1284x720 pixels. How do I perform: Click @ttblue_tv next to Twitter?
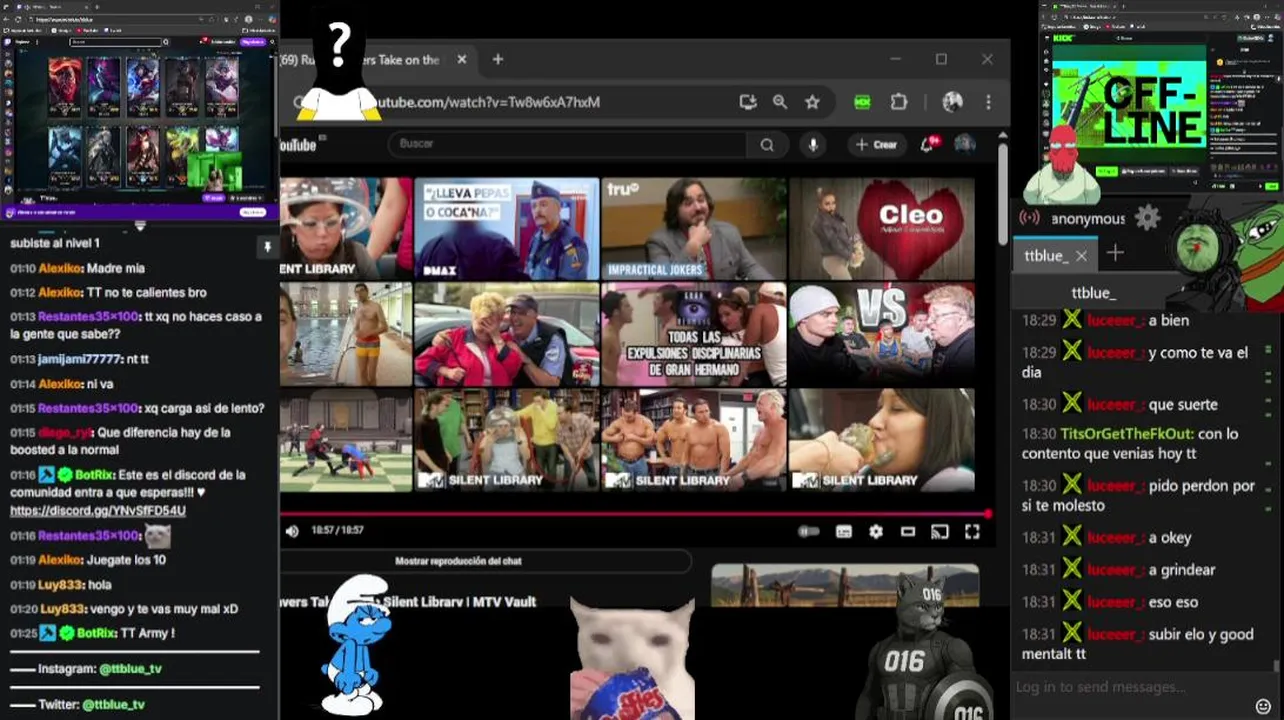click(x=114, y=705)
